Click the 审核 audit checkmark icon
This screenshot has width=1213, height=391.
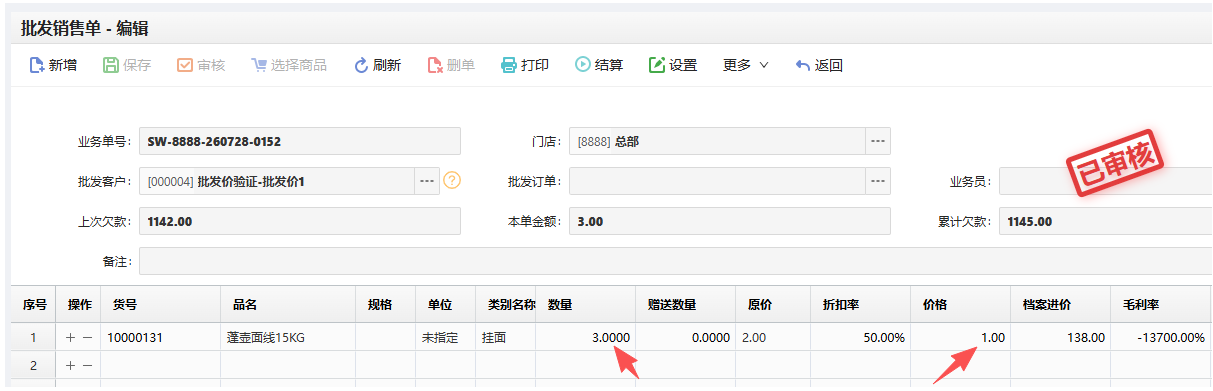pos(185,66)
